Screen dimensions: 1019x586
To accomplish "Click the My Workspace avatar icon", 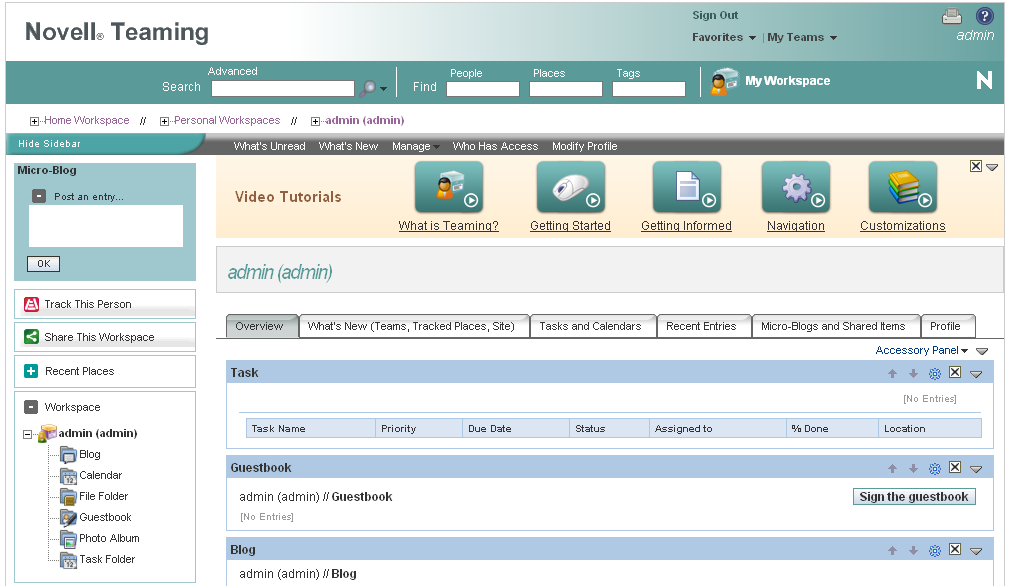I will coord(722,80).
